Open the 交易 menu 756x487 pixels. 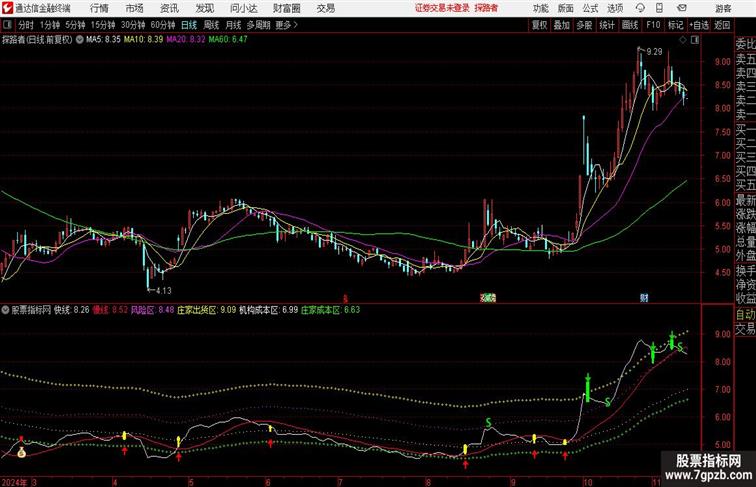[325, 8]
